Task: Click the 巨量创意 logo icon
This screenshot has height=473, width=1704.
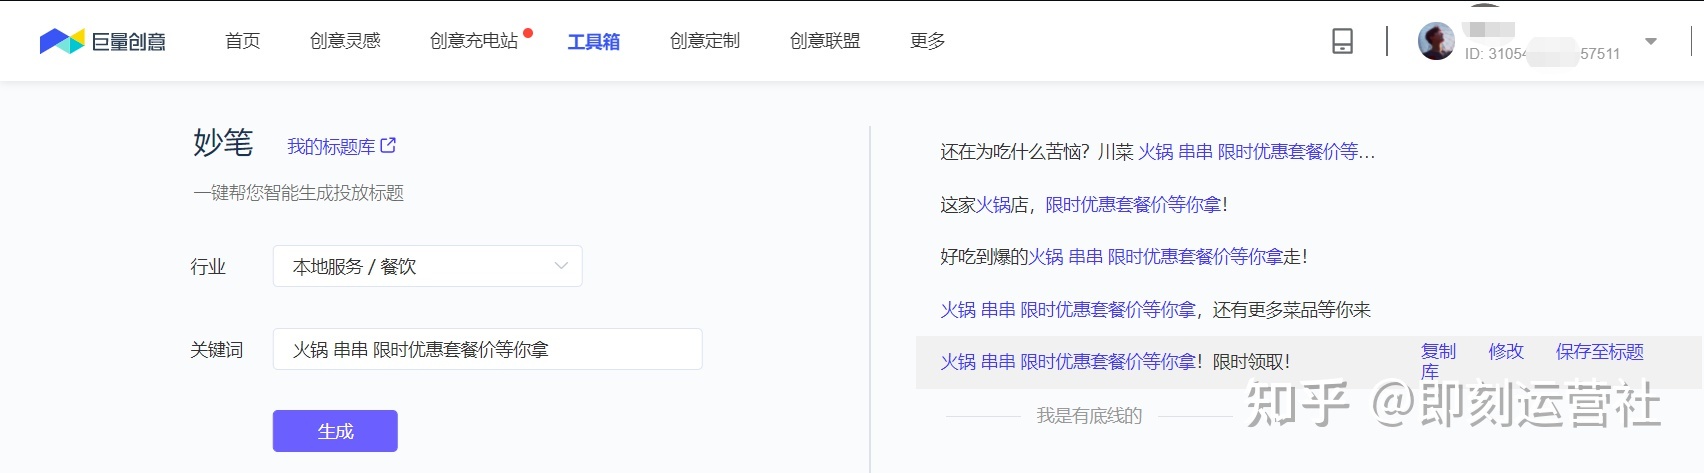Action: [61, 41]
